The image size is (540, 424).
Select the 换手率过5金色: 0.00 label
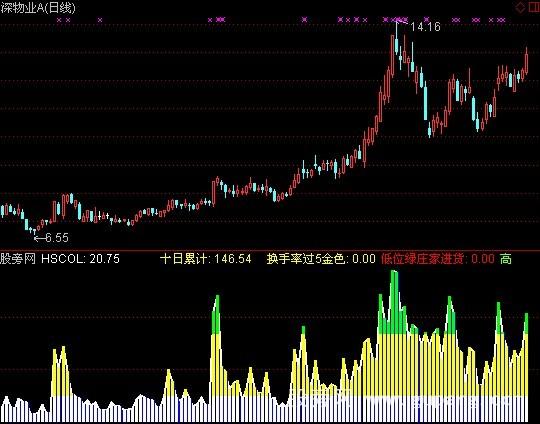click(x=321, y=259)
